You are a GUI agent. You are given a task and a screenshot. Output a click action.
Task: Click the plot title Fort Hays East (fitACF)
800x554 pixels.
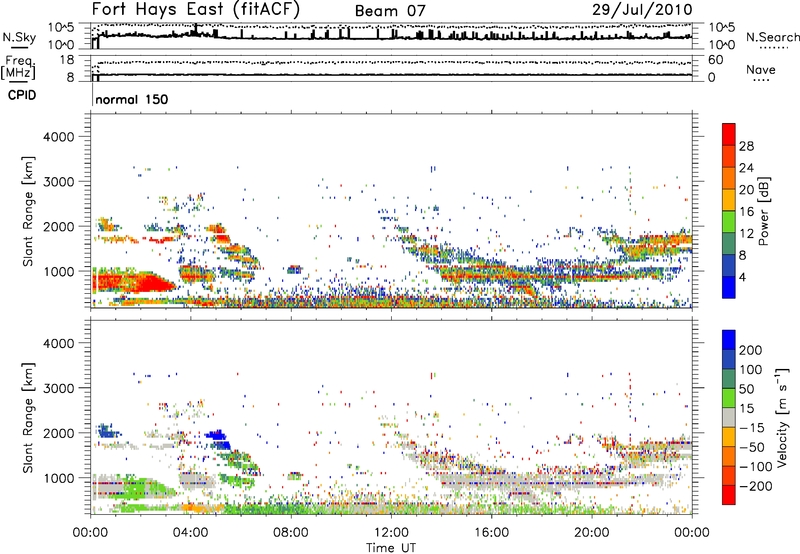pos(195,10)
